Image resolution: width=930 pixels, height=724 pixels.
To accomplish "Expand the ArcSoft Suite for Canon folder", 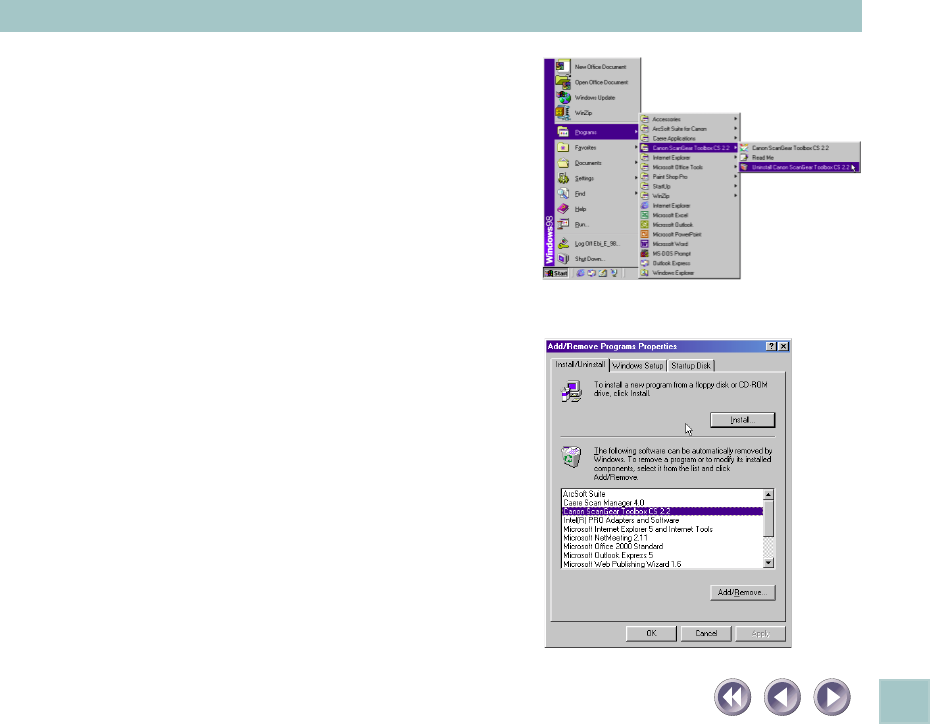I will coord(689,129).
